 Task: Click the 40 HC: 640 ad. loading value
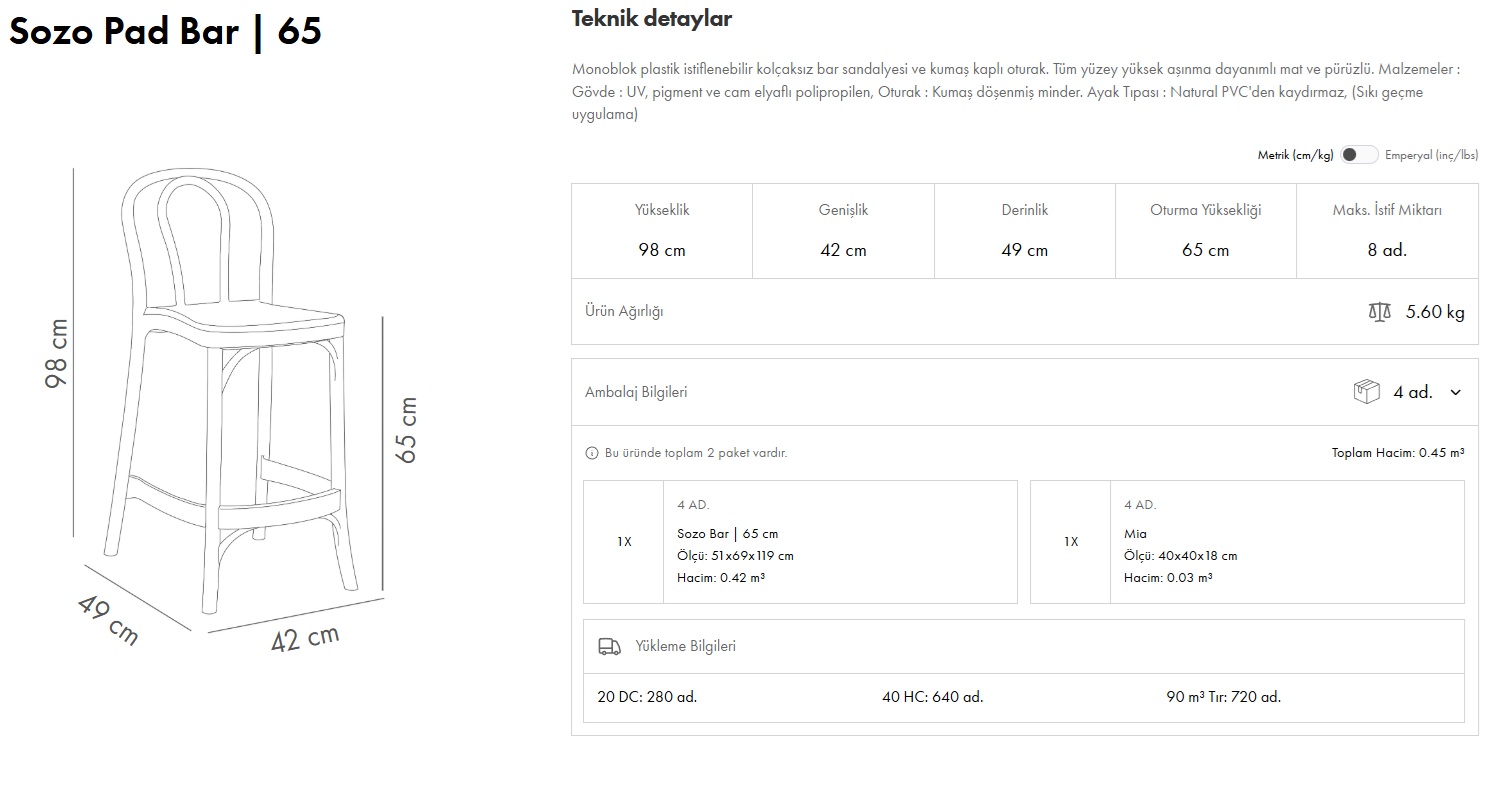pyautogui.click(x=932, y=697)
